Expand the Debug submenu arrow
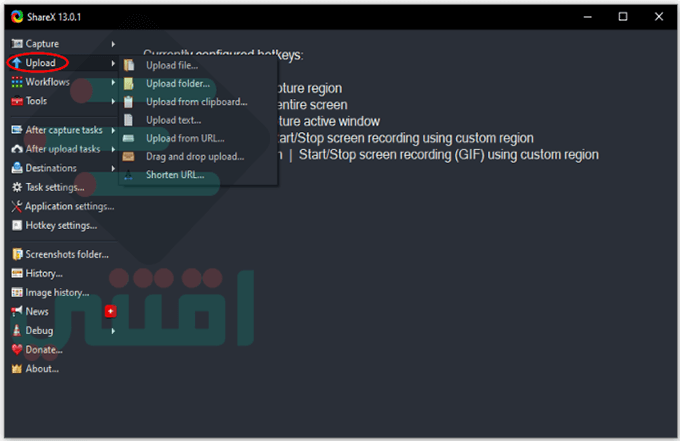Image resolution: width=680 pixels, height=441 pixels. [x=113, y=331]
